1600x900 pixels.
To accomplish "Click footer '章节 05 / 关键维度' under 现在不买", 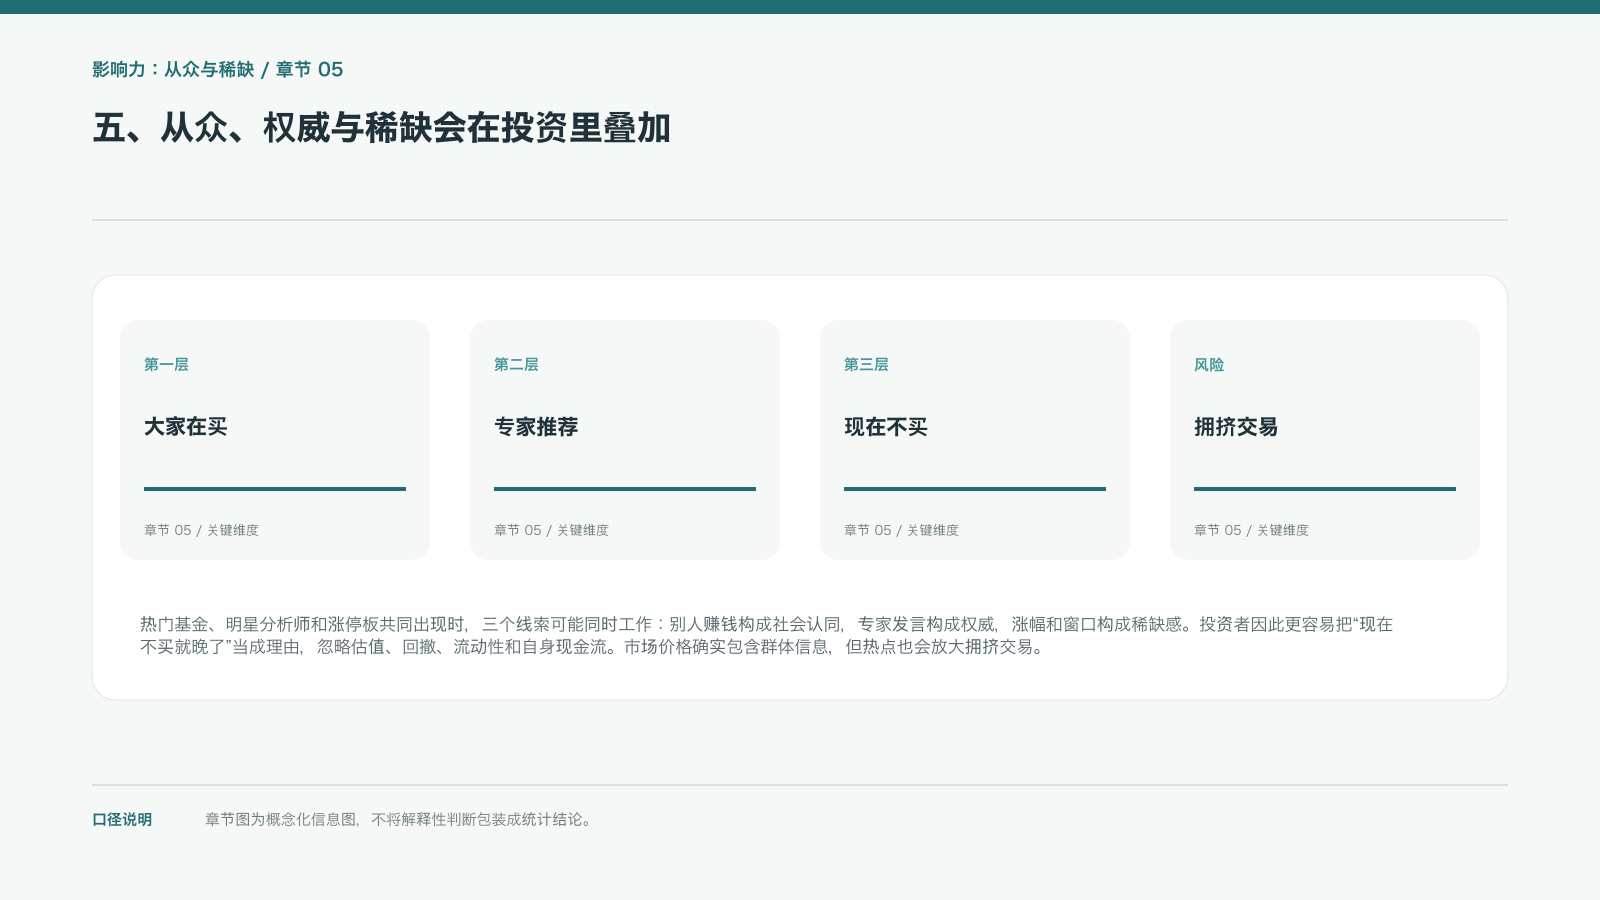I will 901,530.
